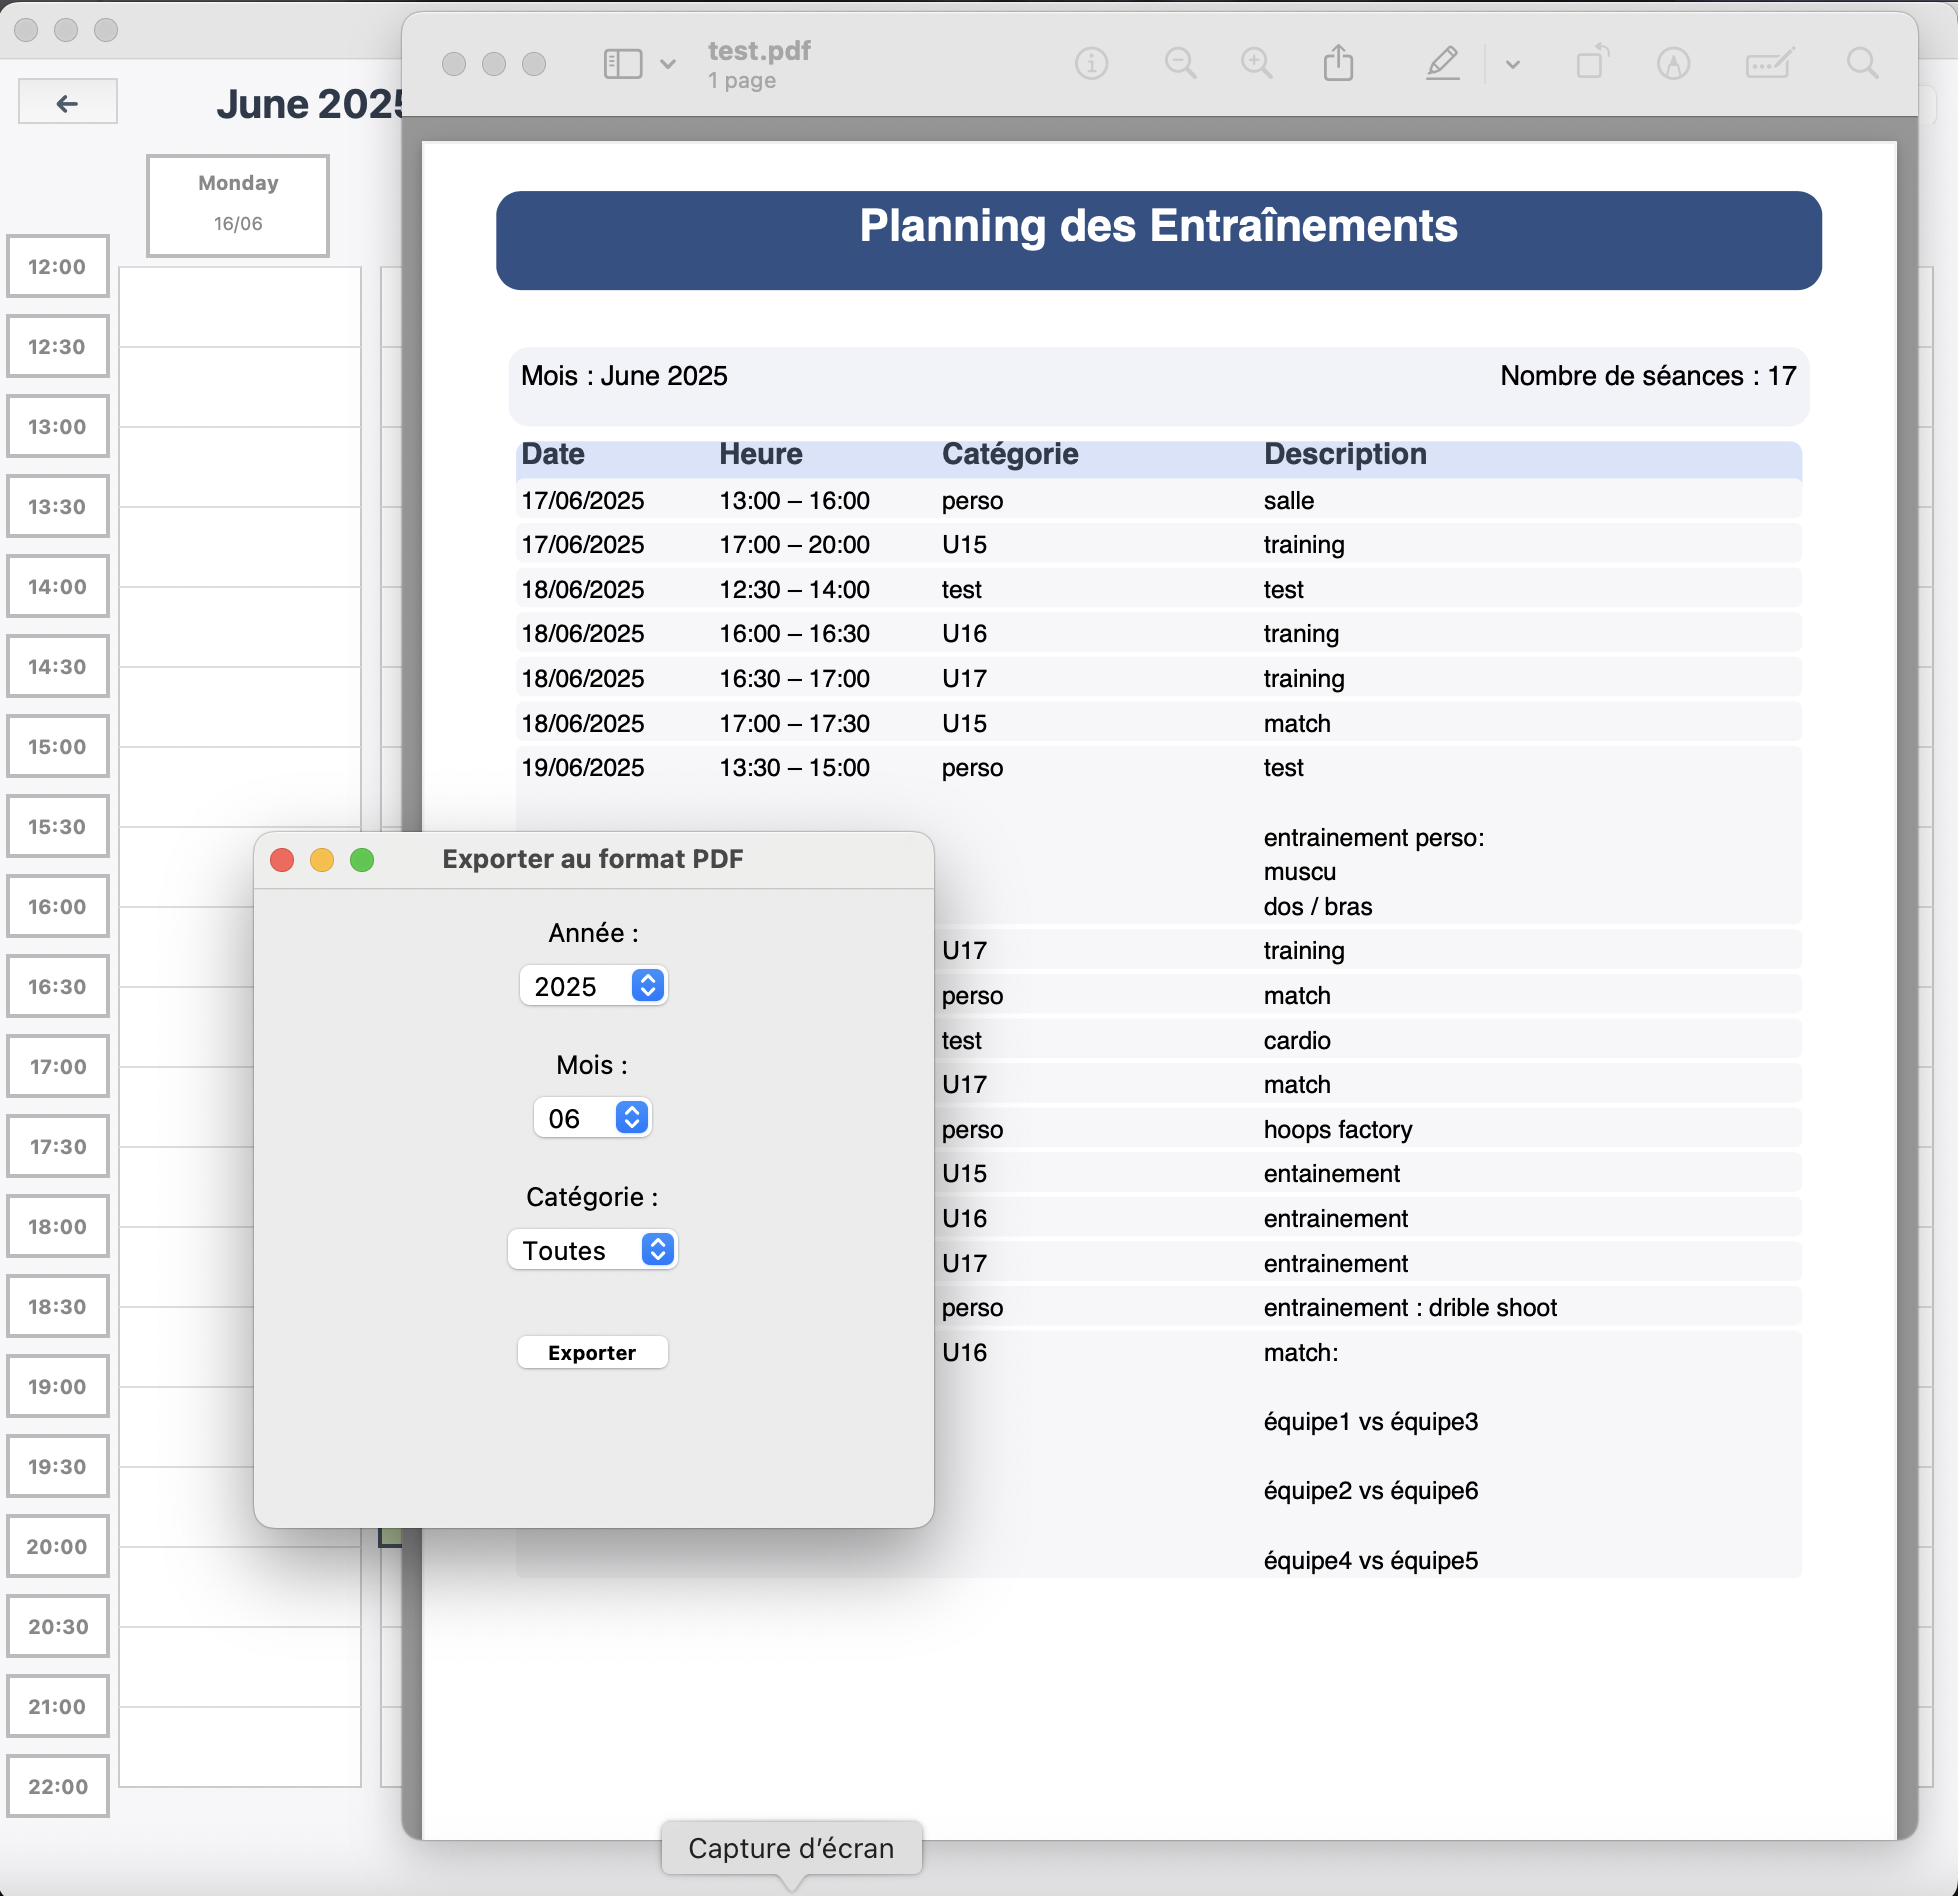Image resolution: width=1958 pixels, height=1896 pixels.
Task: Click the 'entainement' description cell
Action: [x=1332, y=1174]
